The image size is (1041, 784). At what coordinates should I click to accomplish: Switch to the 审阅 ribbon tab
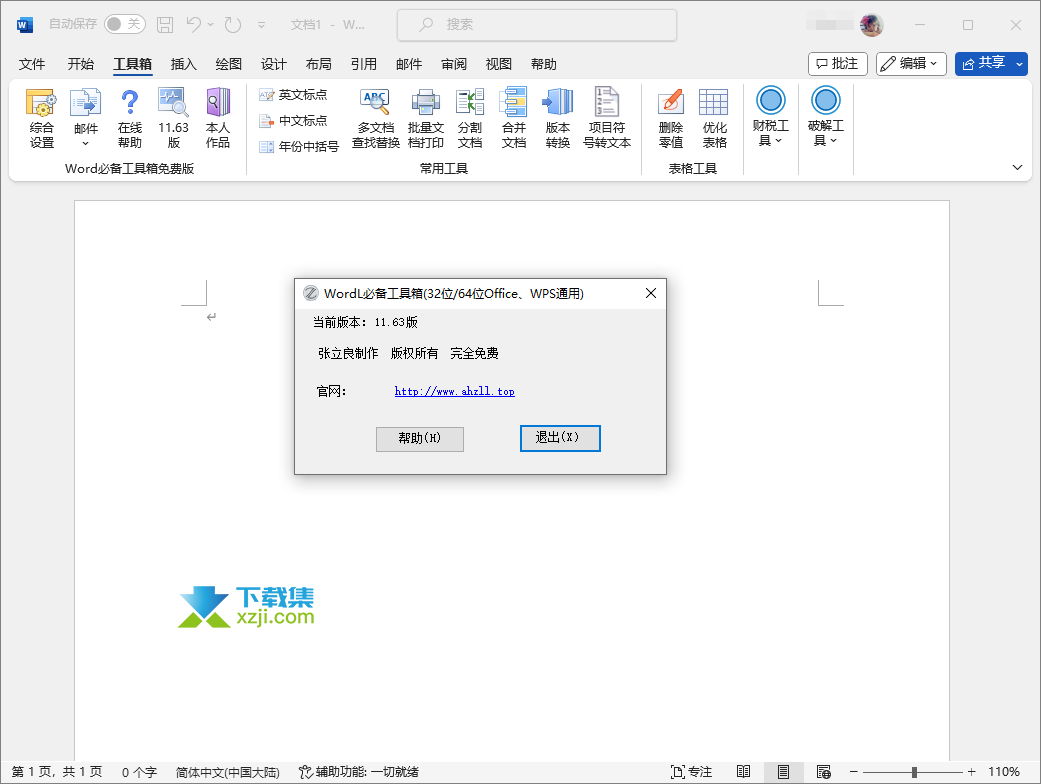(x=454, y=64)
